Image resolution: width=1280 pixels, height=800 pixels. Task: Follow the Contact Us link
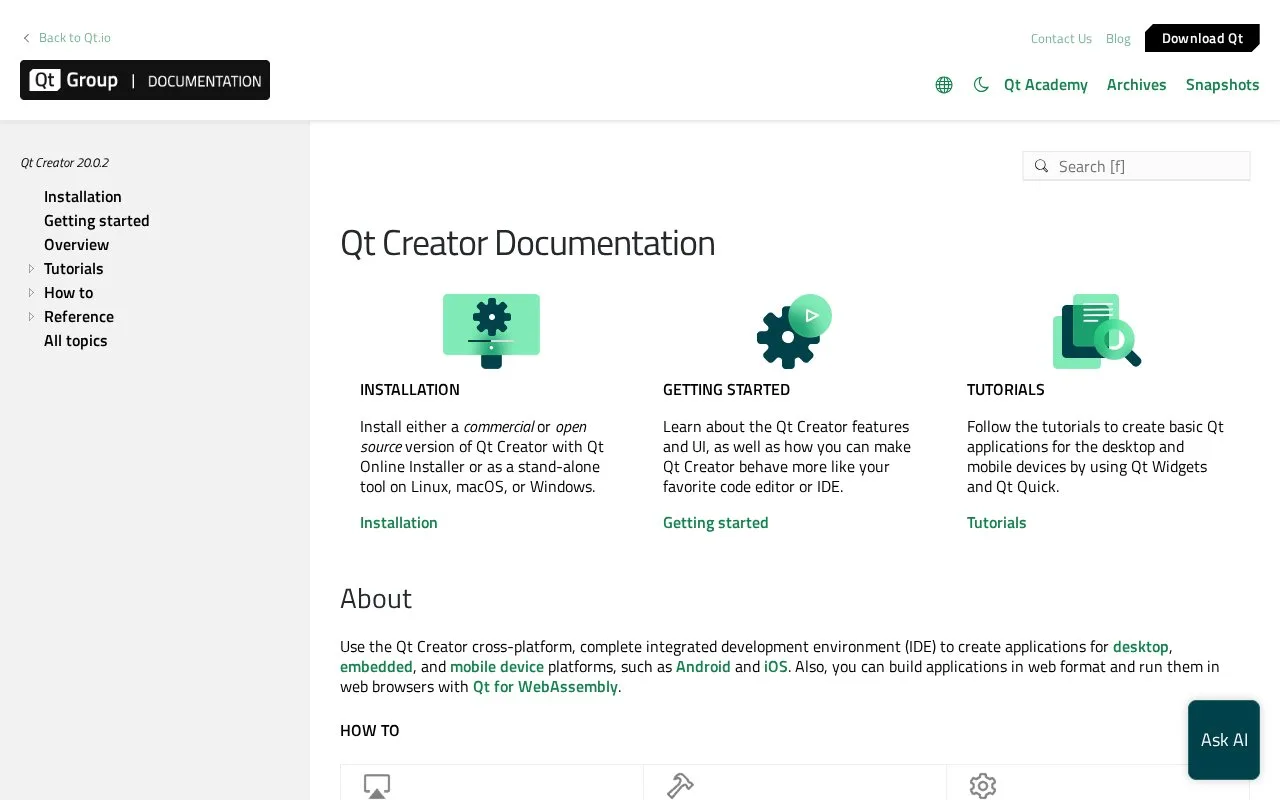click(1061, 39)
